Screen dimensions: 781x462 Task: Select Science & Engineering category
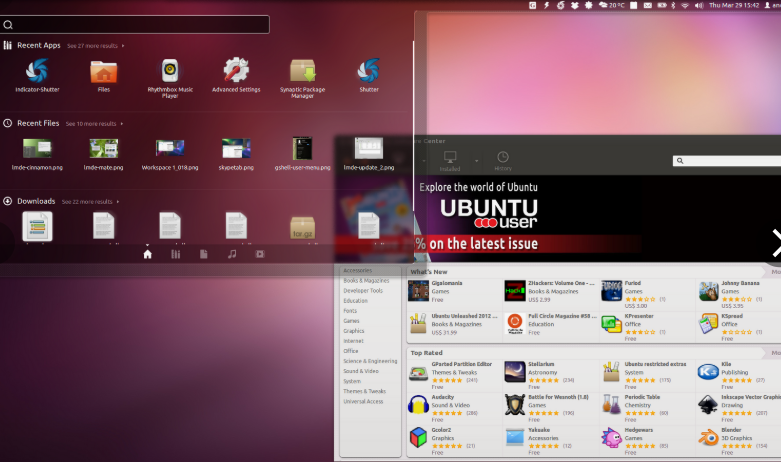click(x=370, y=361)
